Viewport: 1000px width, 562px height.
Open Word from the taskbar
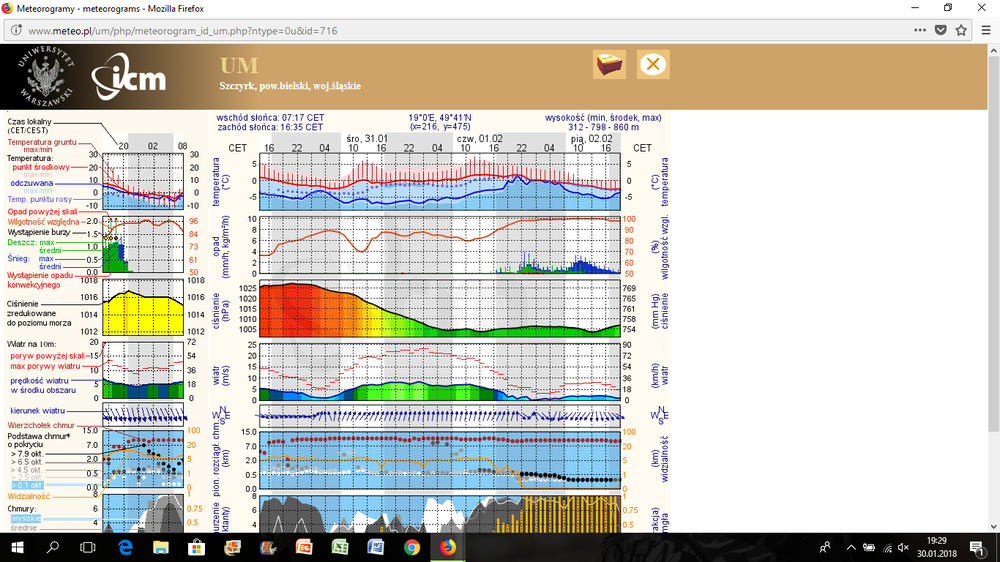376,547
